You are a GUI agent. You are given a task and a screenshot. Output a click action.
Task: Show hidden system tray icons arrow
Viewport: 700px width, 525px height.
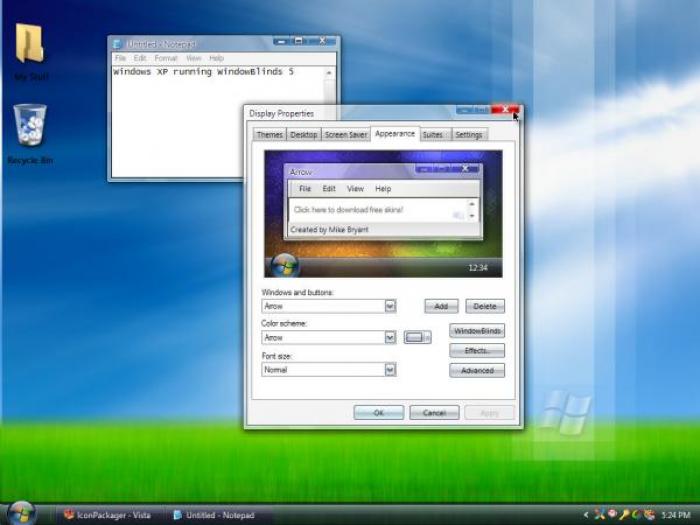pos(588,515)
